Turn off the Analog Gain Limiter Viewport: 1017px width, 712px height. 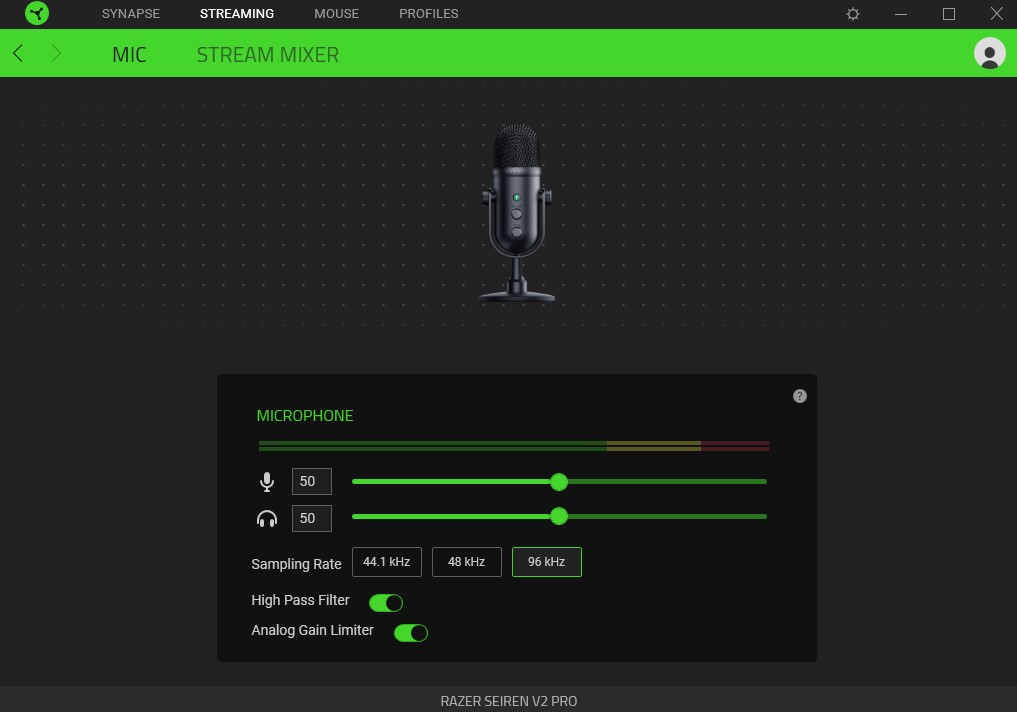coord(411,632)
